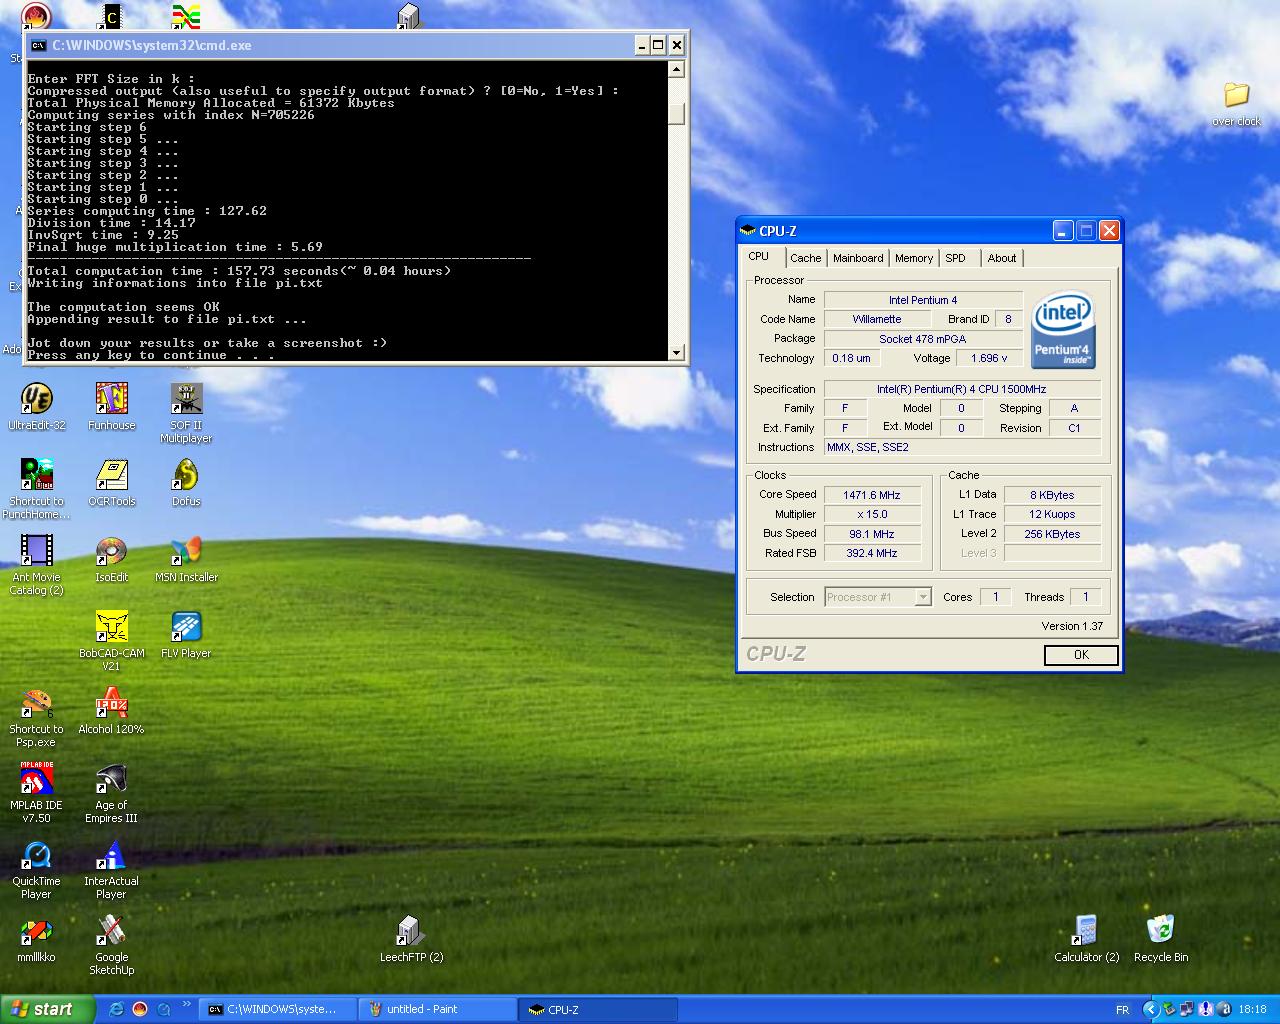The height and width of the screenshot is (1024, 1280).
Task: Click Level 2 cache 256 KBytes value
Action: tap(1053, 534)
